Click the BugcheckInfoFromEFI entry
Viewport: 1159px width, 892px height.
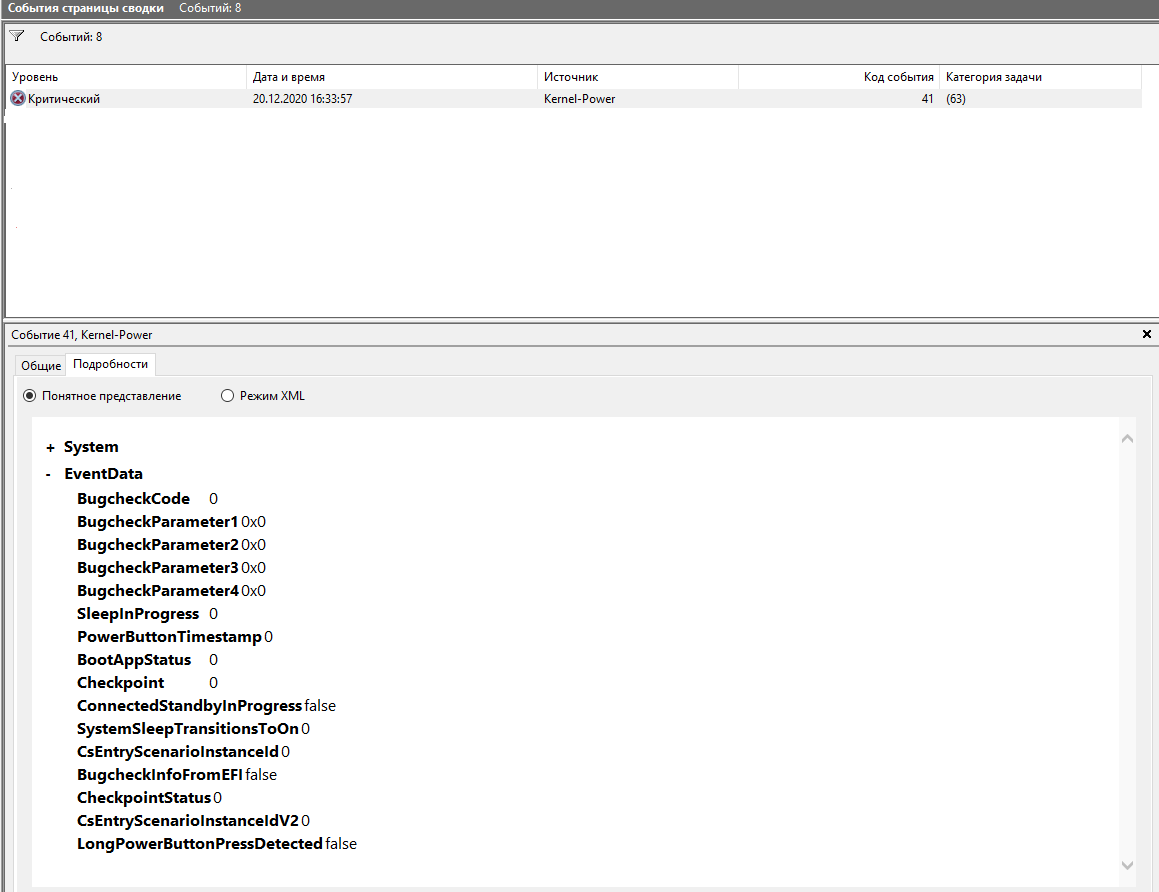pos(177,774)
